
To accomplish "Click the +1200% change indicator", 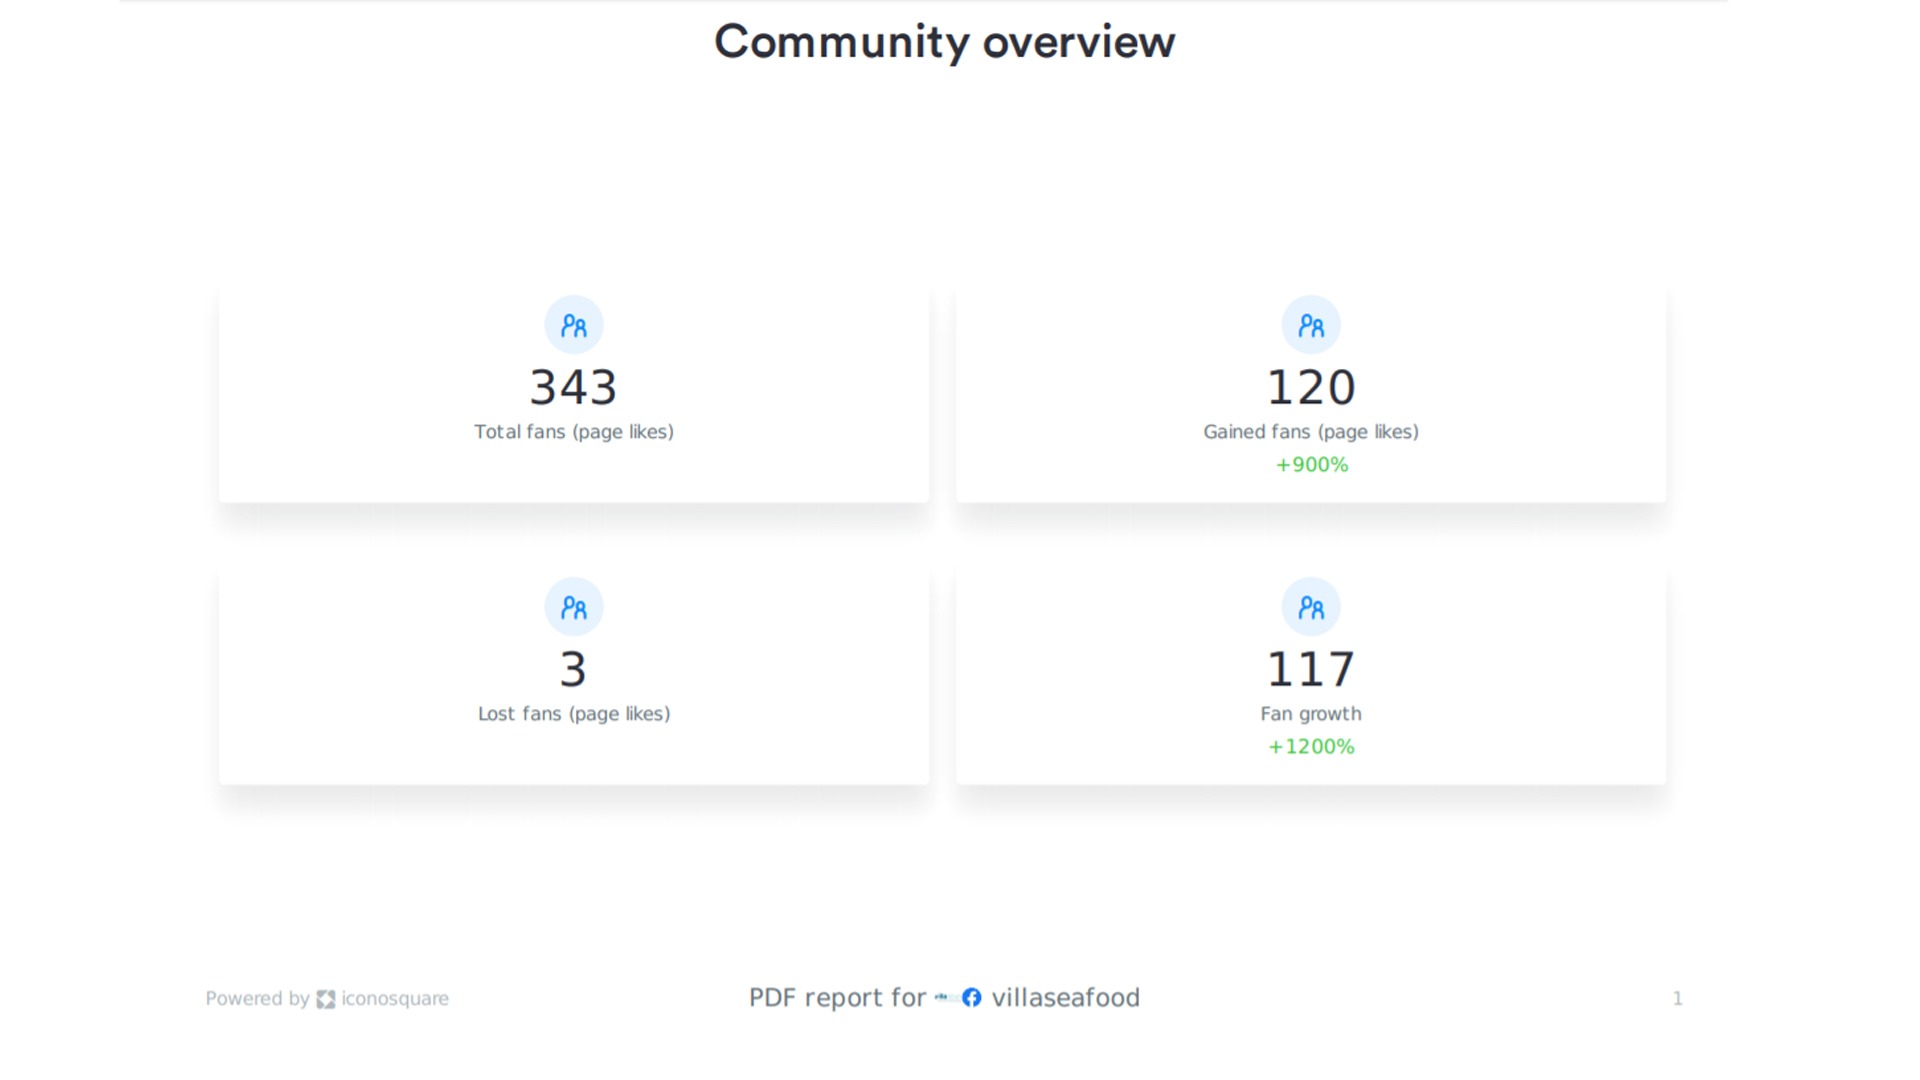I will point(1310,747).
